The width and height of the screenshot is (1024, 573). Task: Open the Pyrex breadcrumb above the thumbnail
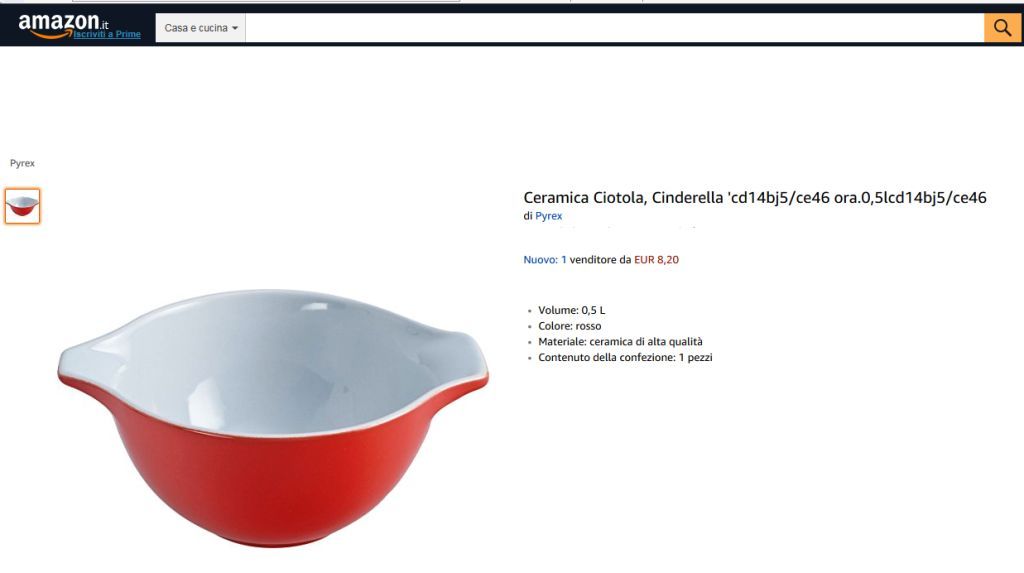[x=22, y=163]
